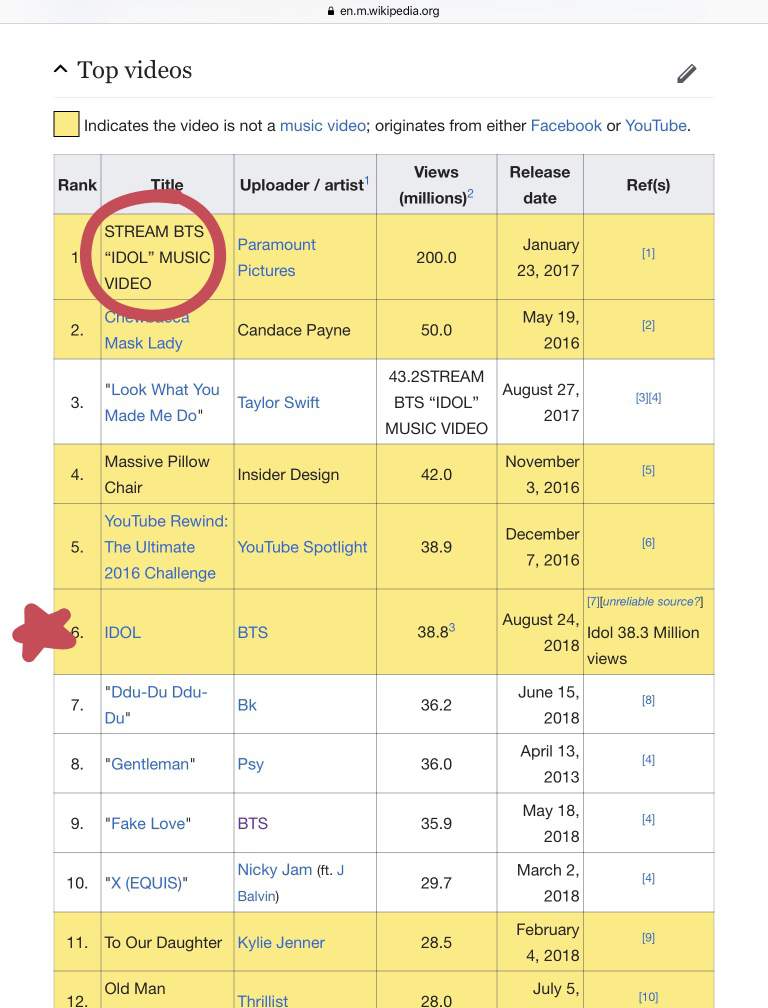The image size is (768, 1008).
Task: Collapse the Top videos section chevron
Action: pos(60,69)
